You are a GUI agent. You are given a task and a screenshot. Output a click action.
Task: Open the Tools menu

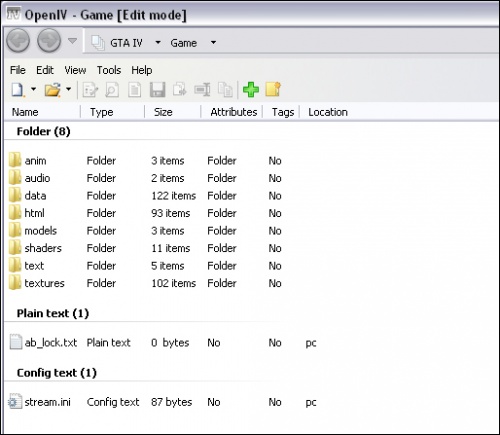[x=109, y=70]
